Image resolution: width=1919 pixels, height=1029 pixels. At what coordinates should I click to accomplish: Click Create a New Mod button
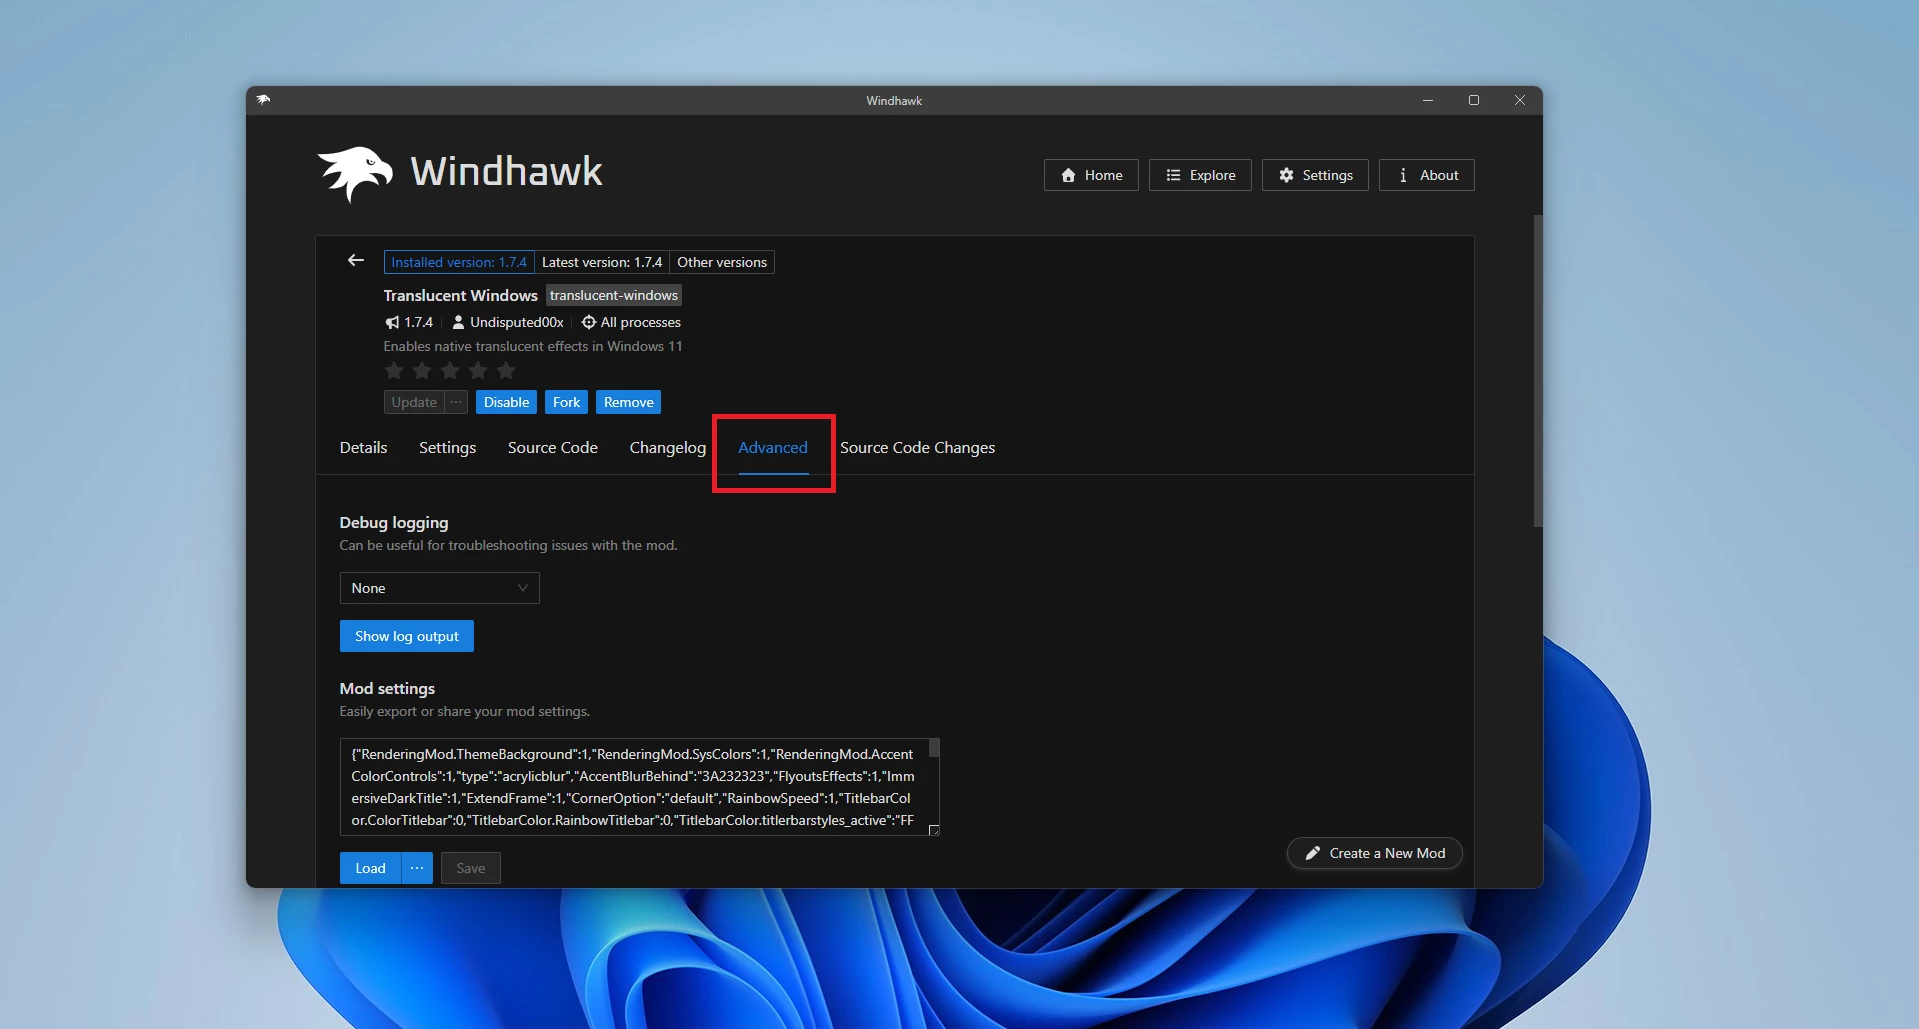pos(1375,853)
